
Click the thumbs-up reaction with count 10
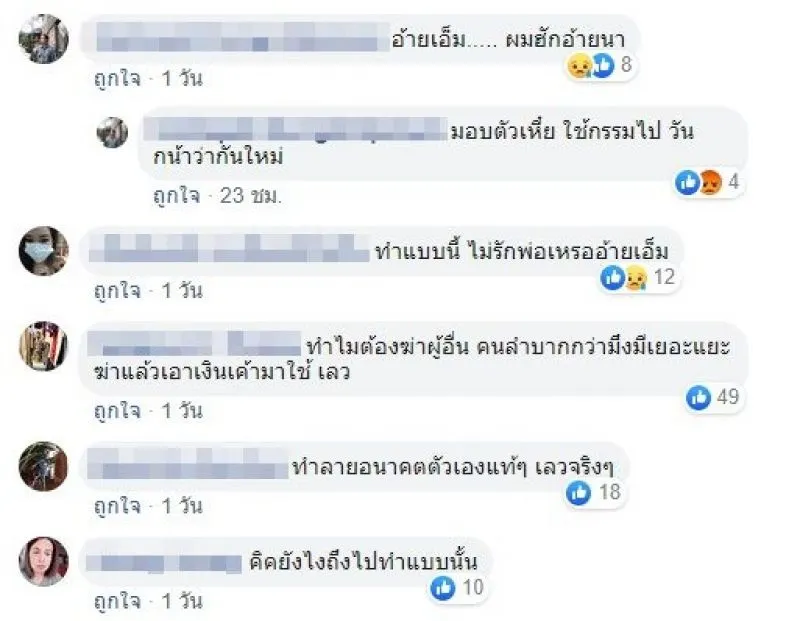tap(458, 588)
